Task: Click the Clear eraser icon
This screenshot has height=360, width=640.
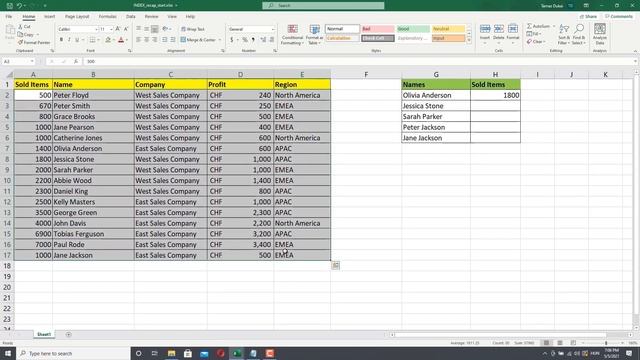Action: pos(529,42)
